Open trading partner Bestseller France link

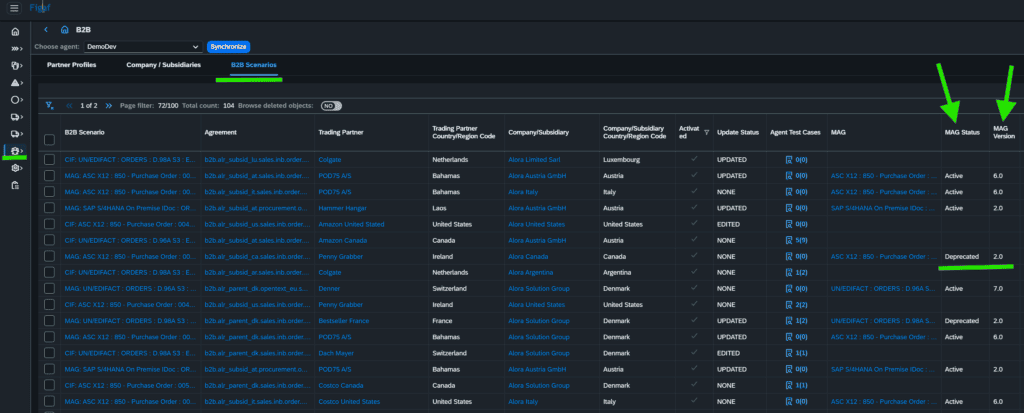coord(344,321)
